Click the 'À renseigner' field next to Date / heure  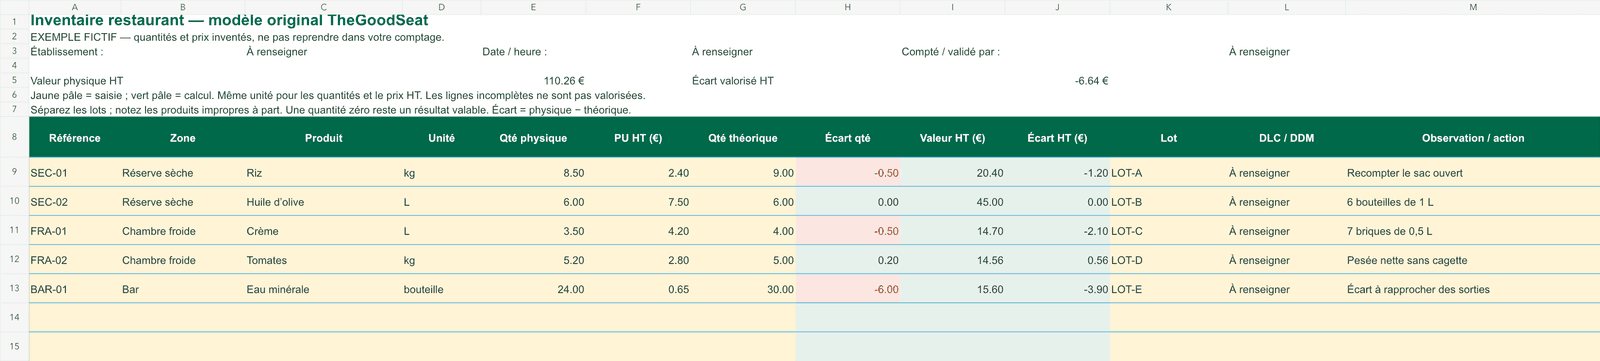722,51
